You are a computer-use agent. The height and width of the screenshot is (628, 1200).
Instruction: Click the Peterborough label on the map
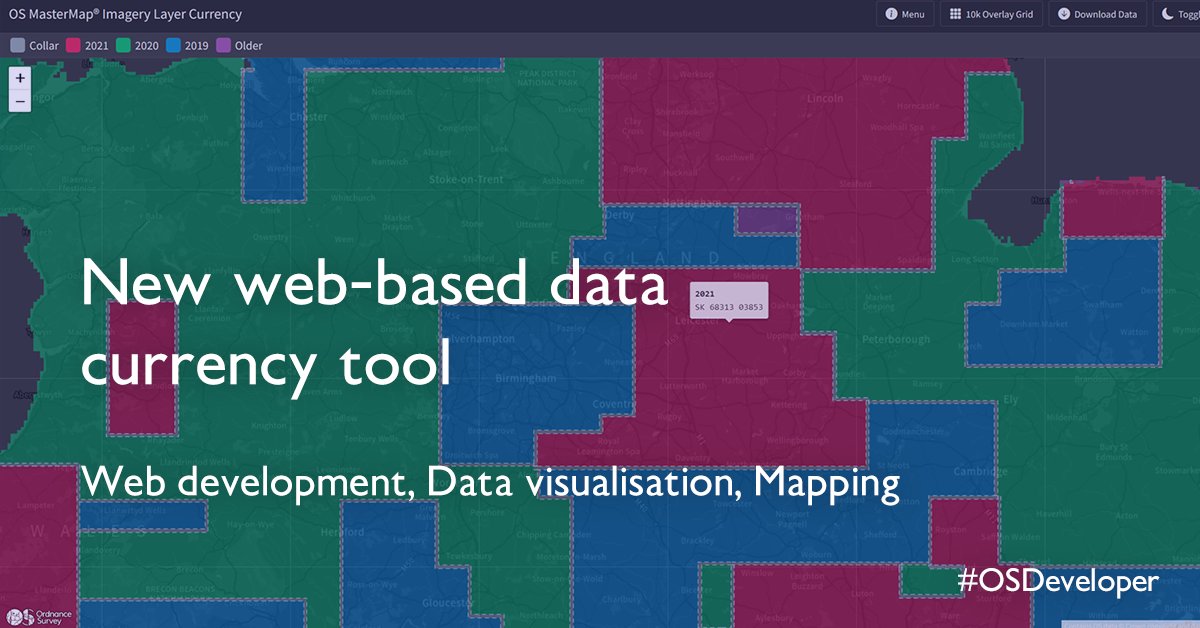[896, 340]
